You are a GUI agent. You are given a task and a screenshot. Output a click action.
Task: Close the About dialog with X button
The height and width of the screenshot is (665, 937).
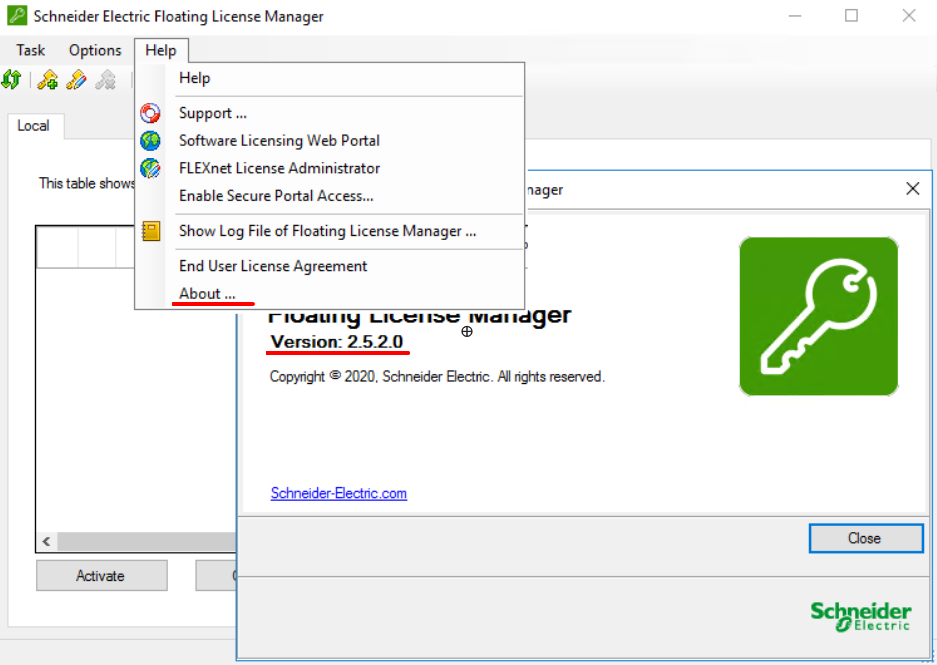(912, 189)
